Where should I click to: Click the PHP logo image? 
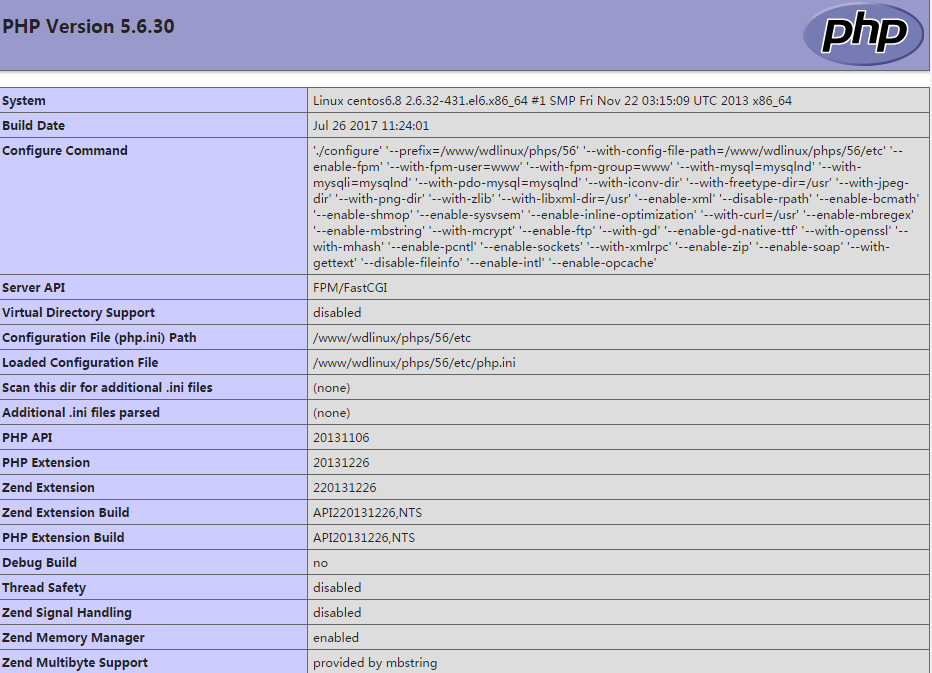point(863,34)
